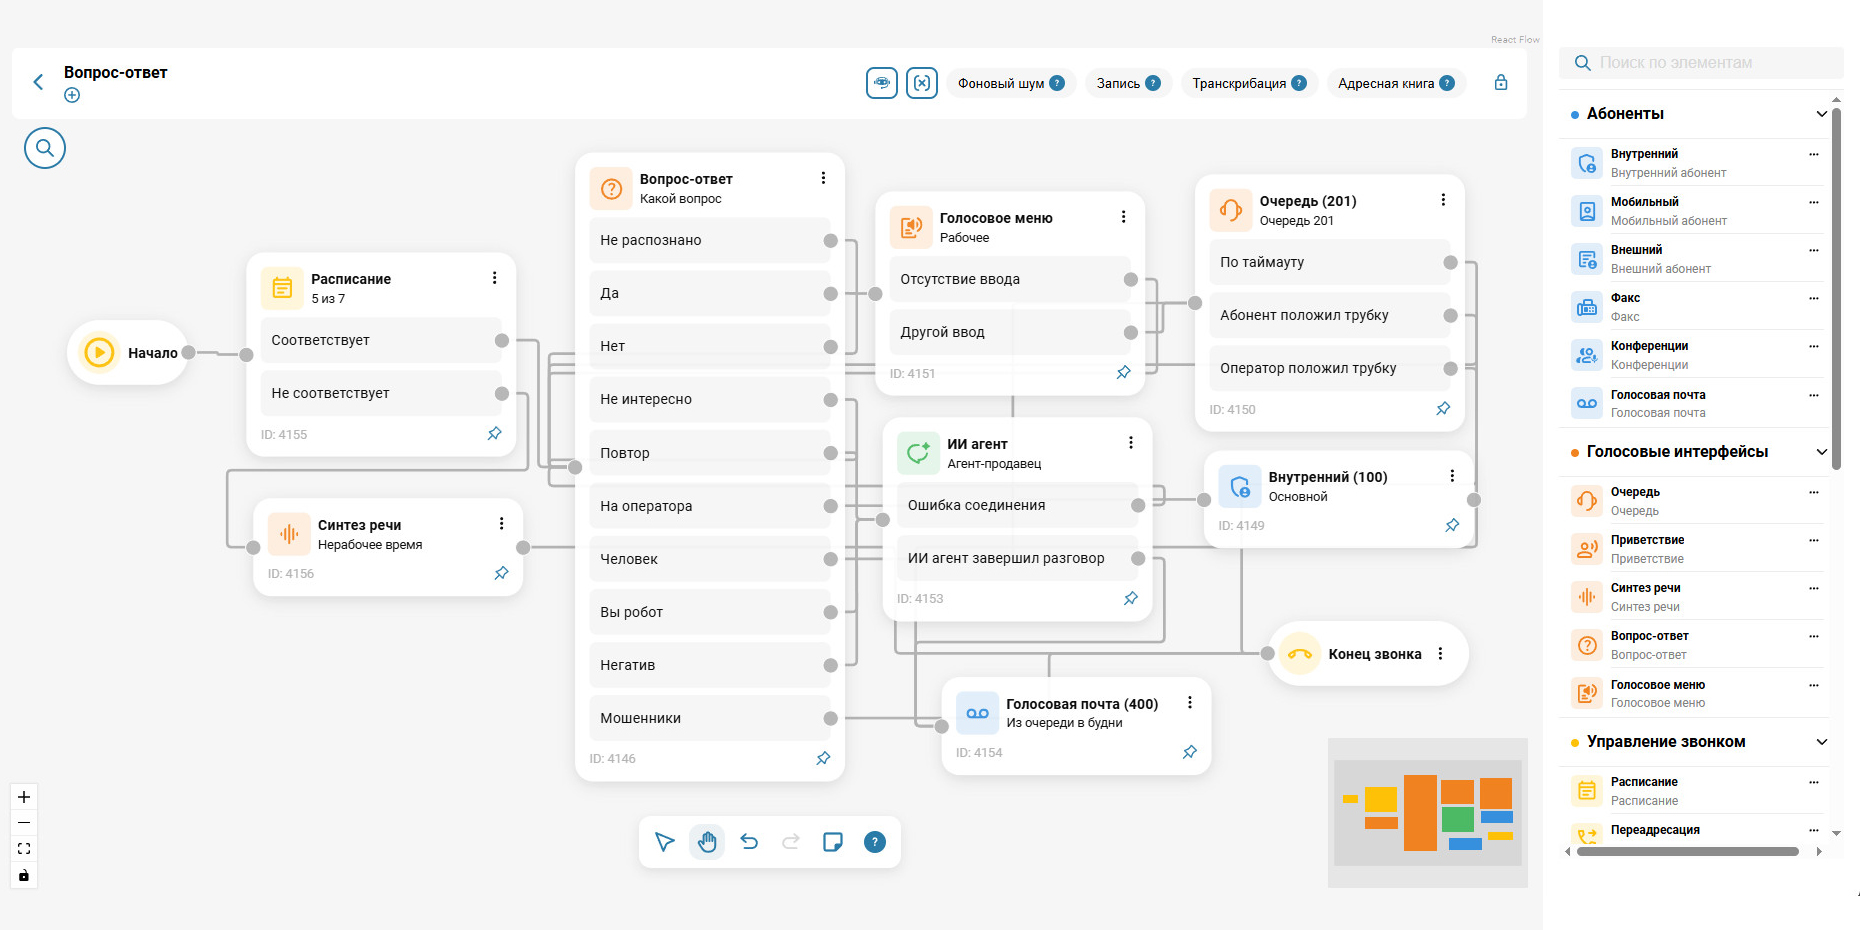The image size is (1860, 930).
Task: Open the Расписание node three-dot menu
Action: point(494,278)
